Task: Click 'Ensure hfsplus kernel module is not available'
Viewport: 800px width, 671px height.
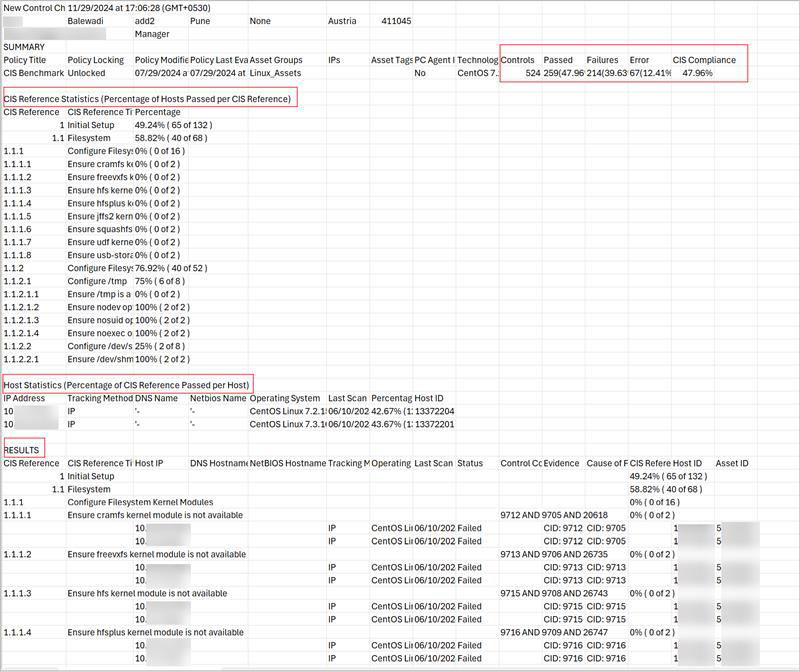Action: click(x=156, y=633)
